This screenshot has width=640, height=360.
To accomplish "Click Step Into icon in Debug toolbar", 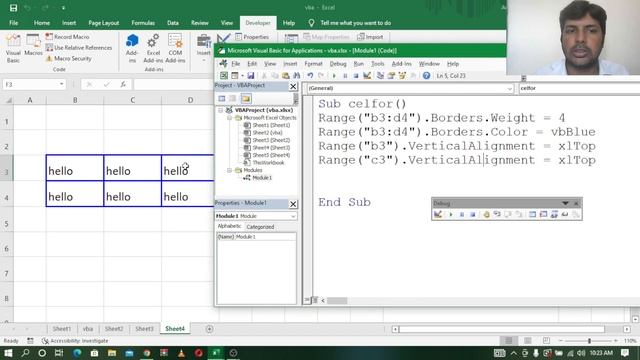I will (497, 214).
